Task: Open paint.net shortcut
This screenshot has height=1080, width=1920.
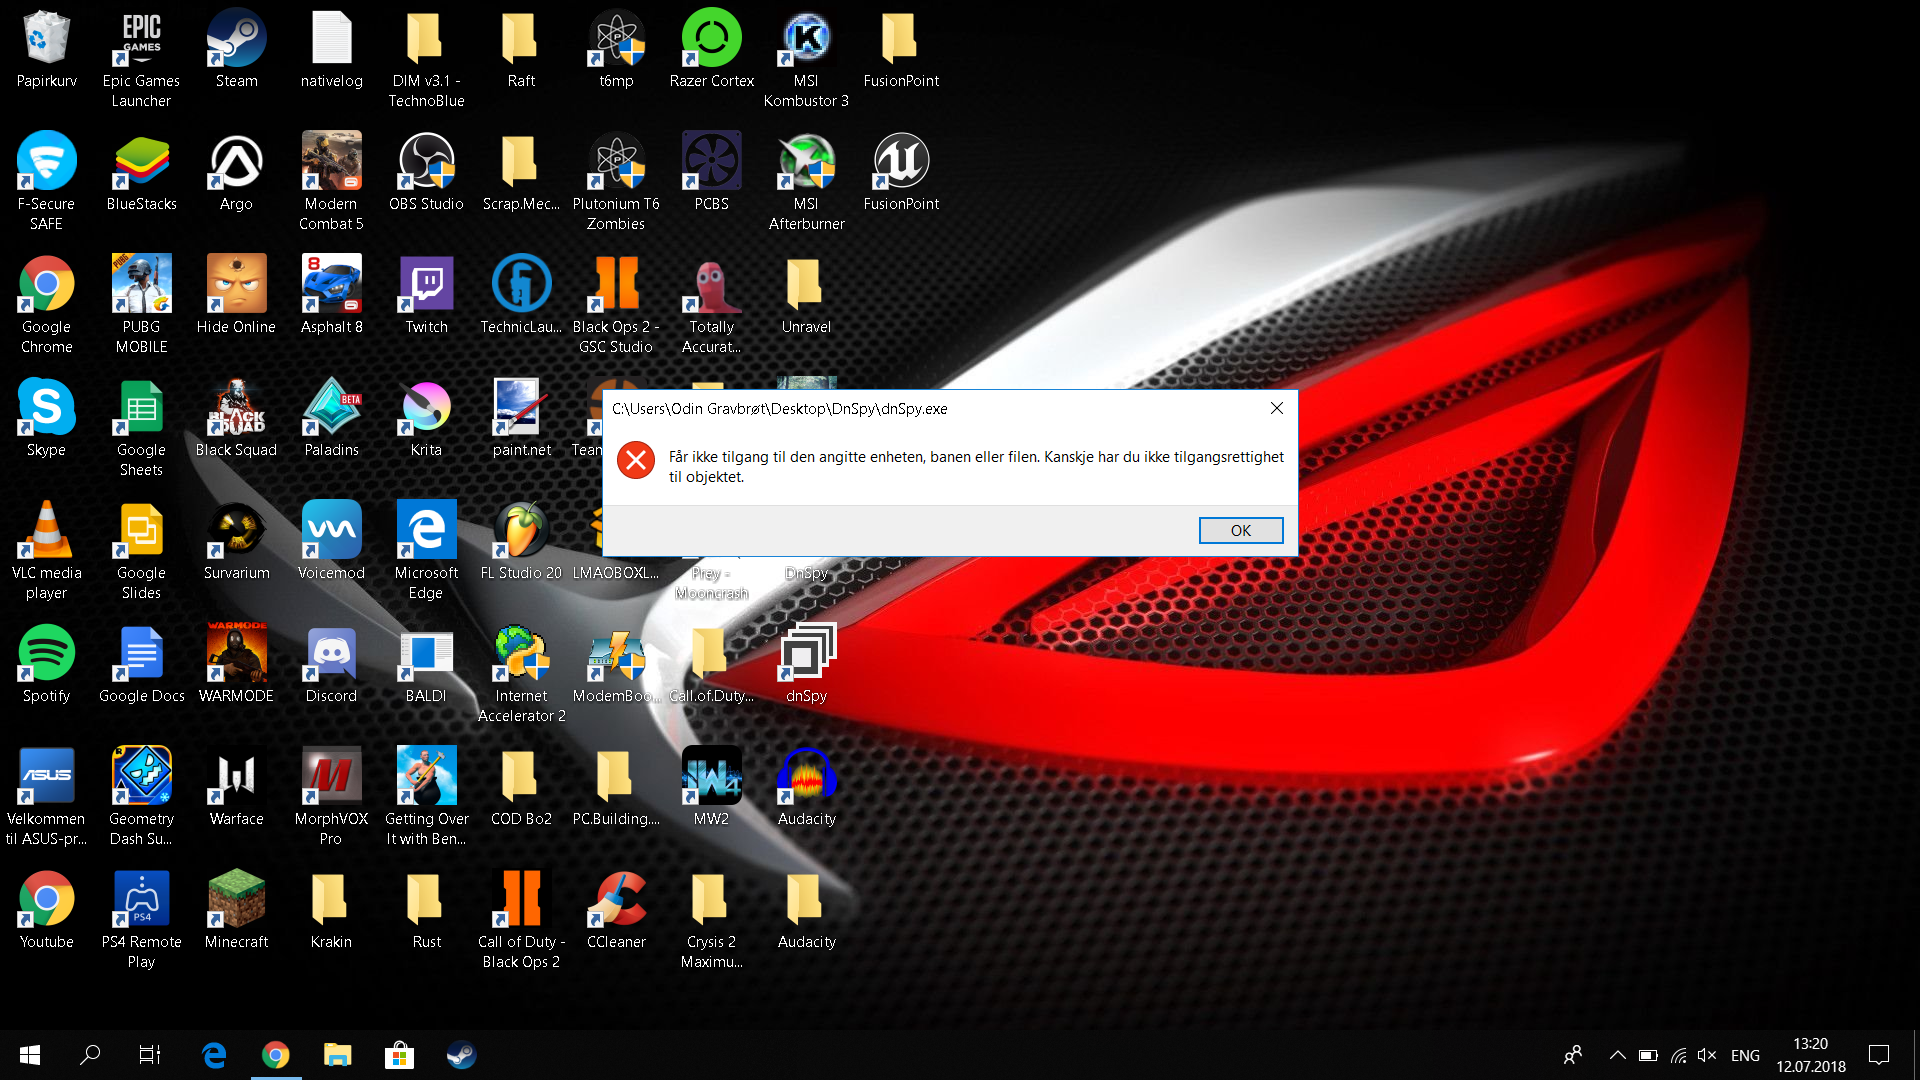Action: click(x=521, y=418)
